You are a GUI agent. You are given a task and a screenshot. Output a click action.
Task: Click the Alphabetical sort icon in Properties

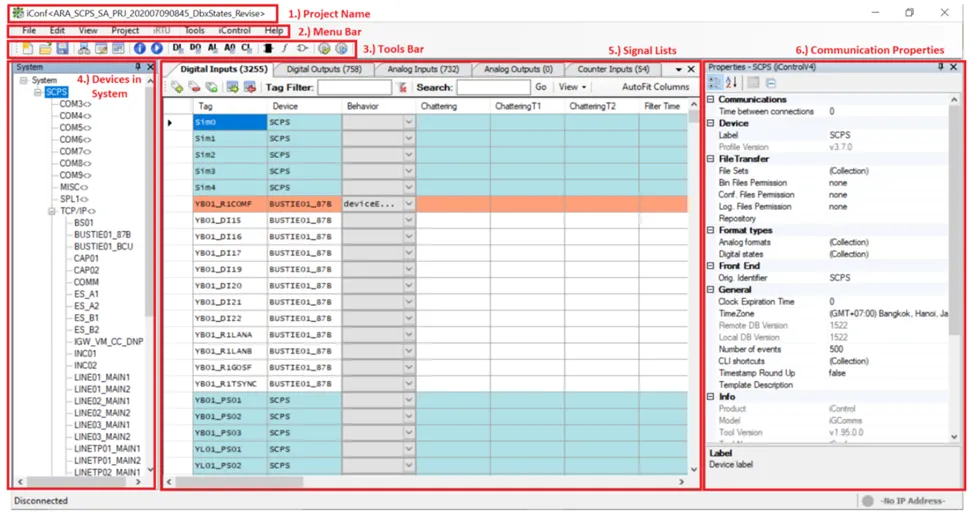732,82
